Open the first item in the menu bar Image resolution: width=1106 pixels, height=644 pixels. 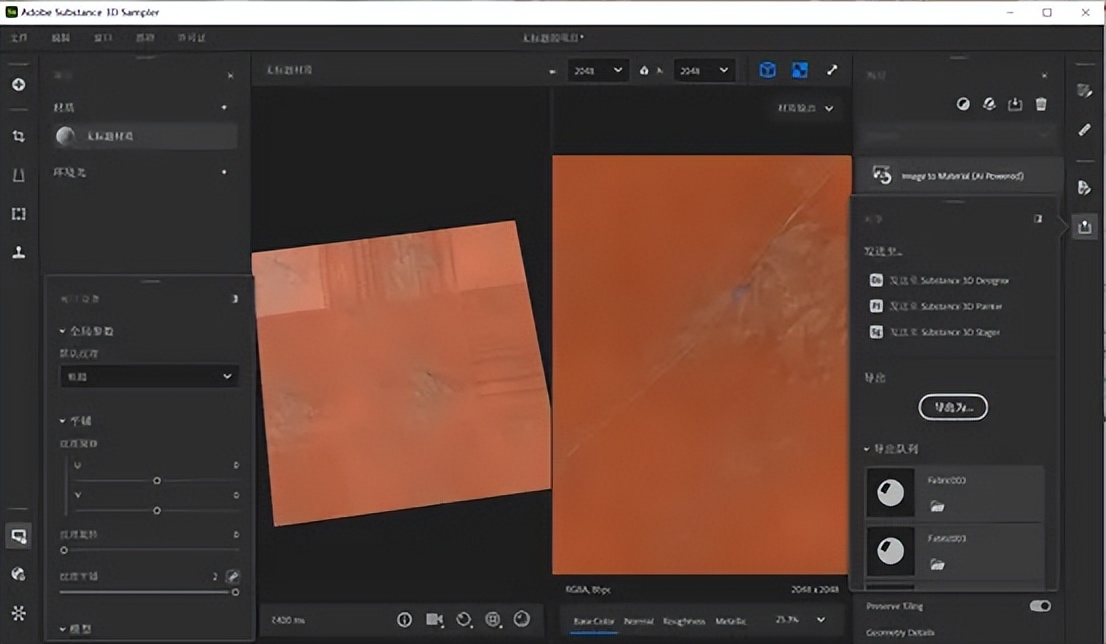tap(18, 37)
